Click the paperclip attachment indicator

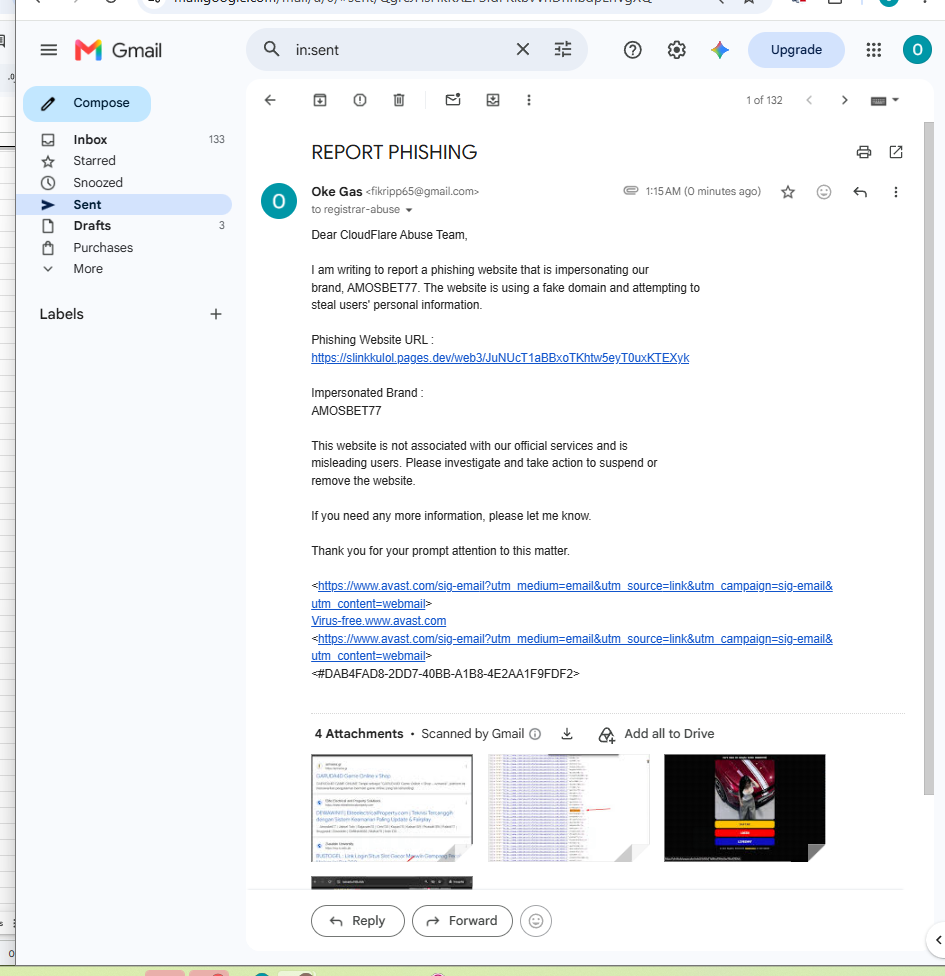[631, 190]
